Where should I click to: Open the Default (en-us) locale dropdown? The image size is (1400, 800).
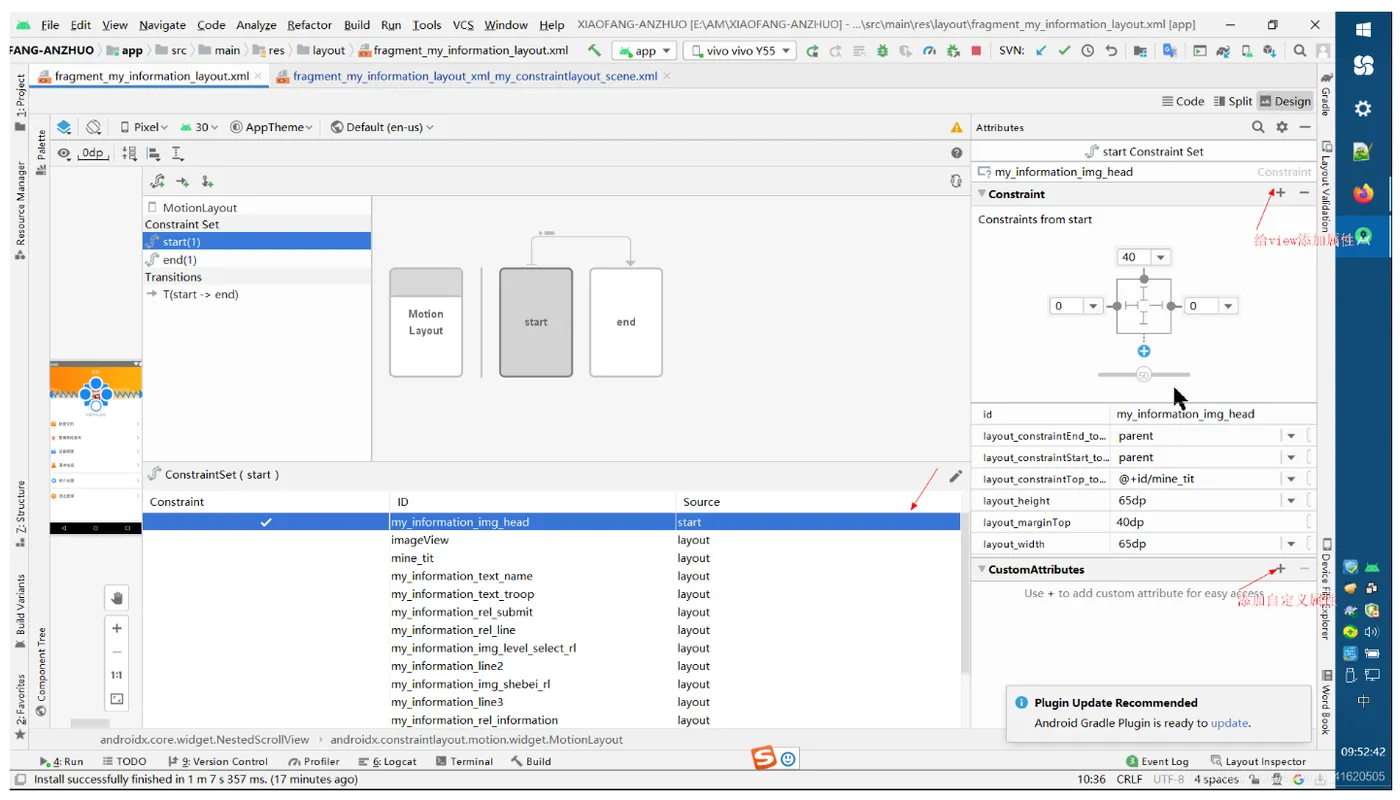pos(382,127)
